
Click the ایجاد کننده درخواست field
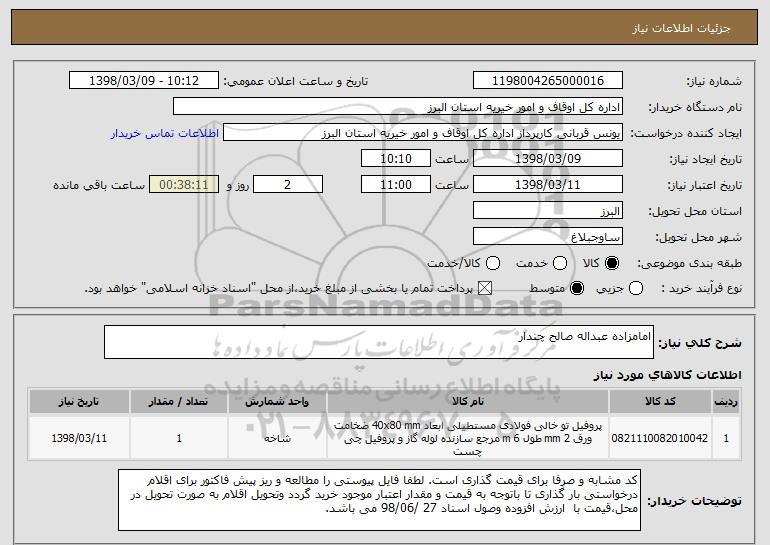pos(423,133)
